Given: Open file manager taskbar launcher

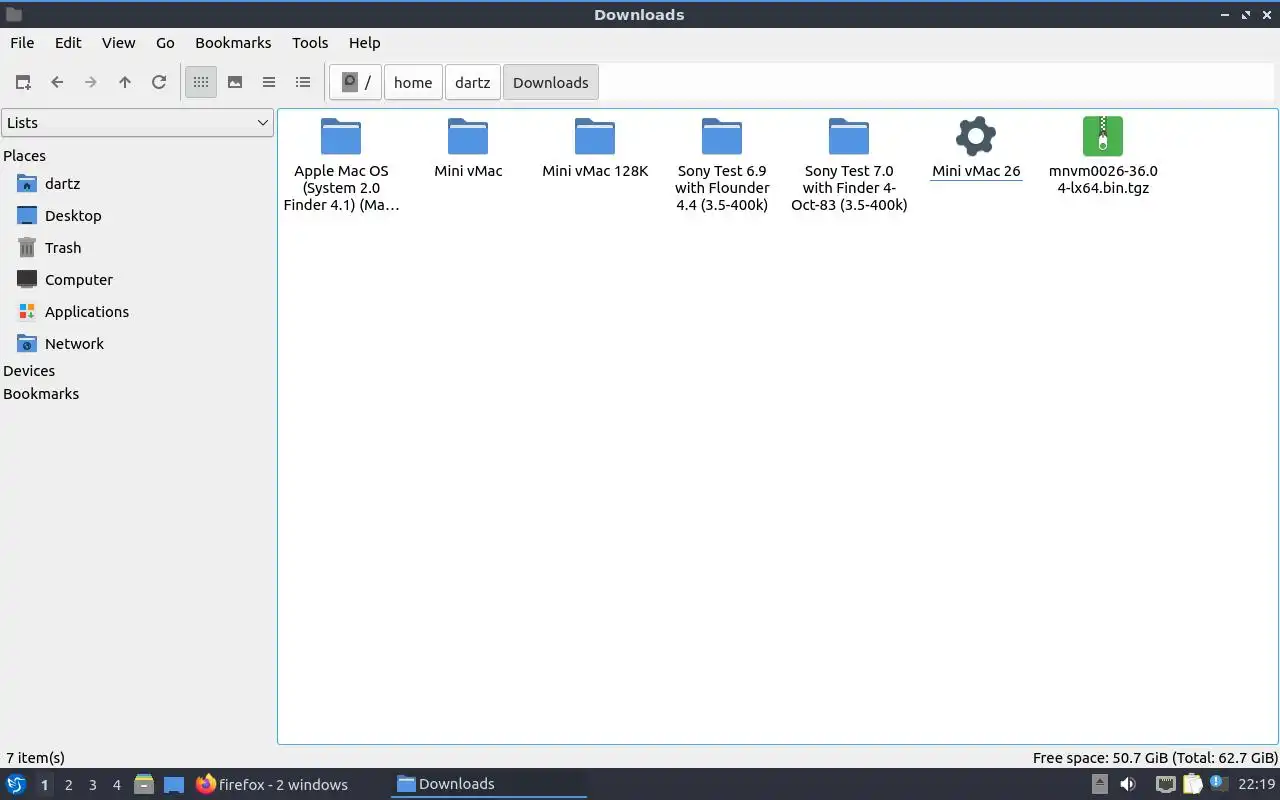Looking at the screenshot, I should [144, 785].
